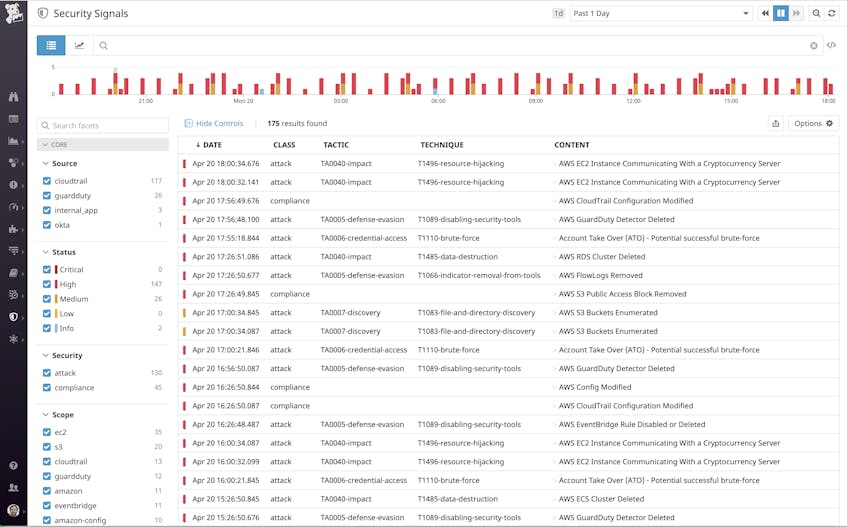
Task: Click the shield icon beside Security Signals title
Action: coord(43,13)
